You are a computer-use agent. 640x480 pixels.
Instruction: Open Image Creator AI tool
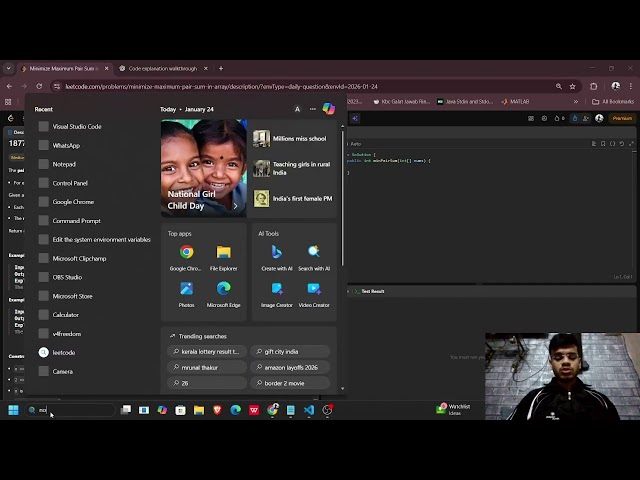coord(276,291)
